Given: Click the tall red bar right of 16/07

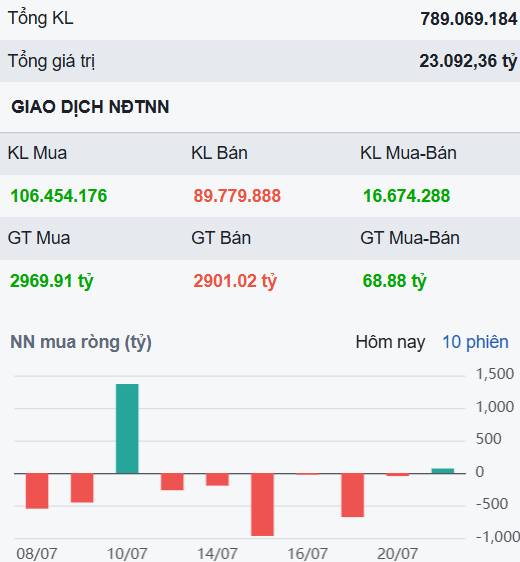Looking at the screenshot, I should pos(353,495).
